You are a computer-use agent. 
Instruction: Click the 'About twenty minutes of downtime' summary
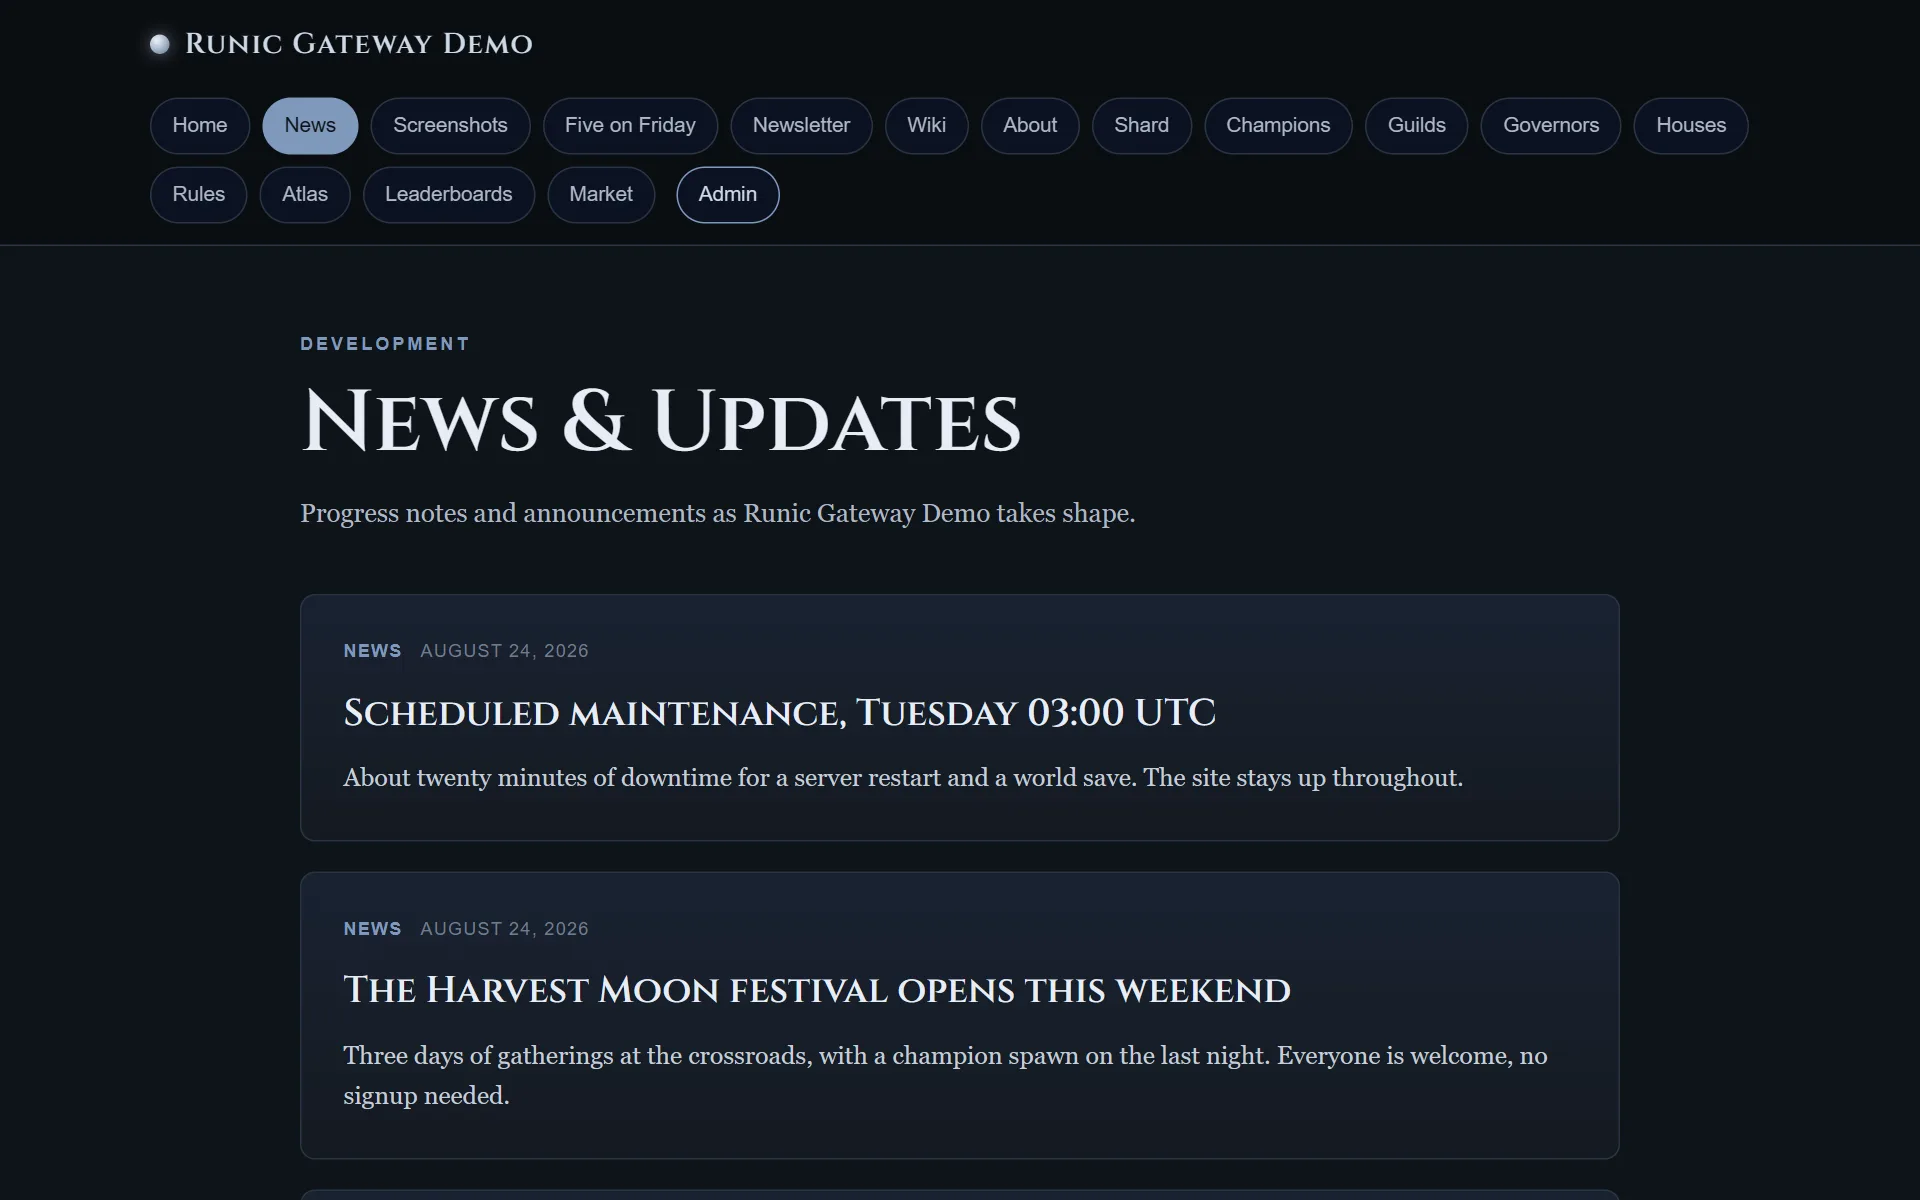903,778
